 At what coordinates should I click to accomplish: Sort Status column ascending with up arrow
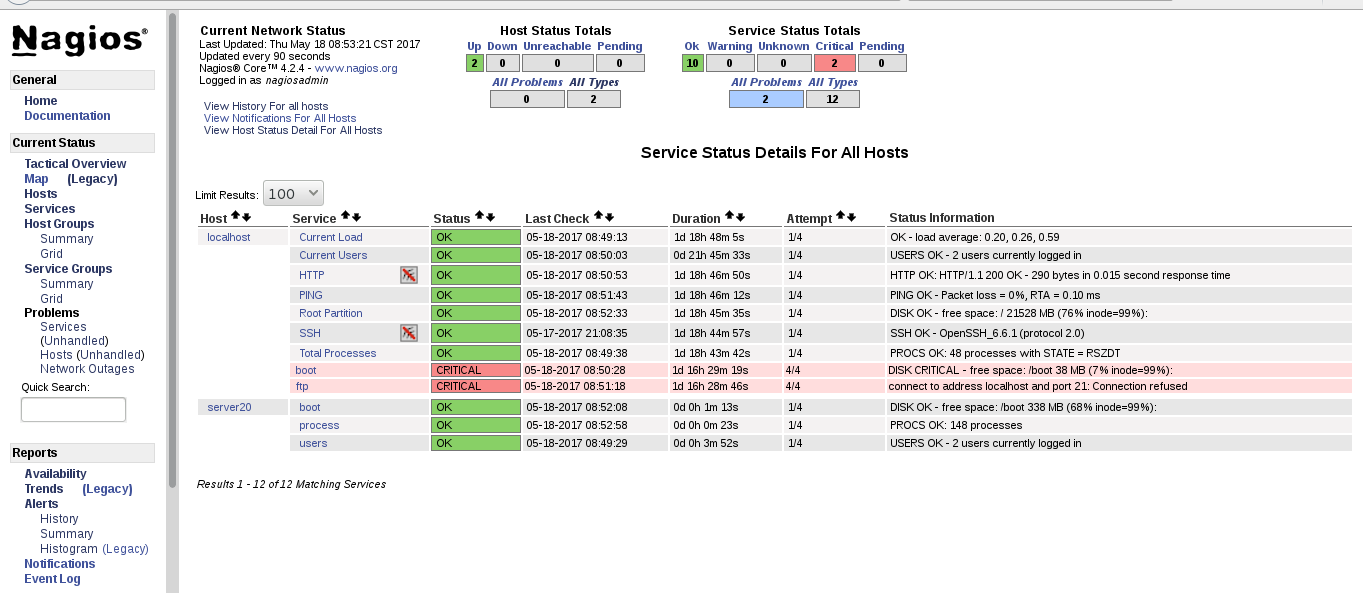(x=479, y=217)
